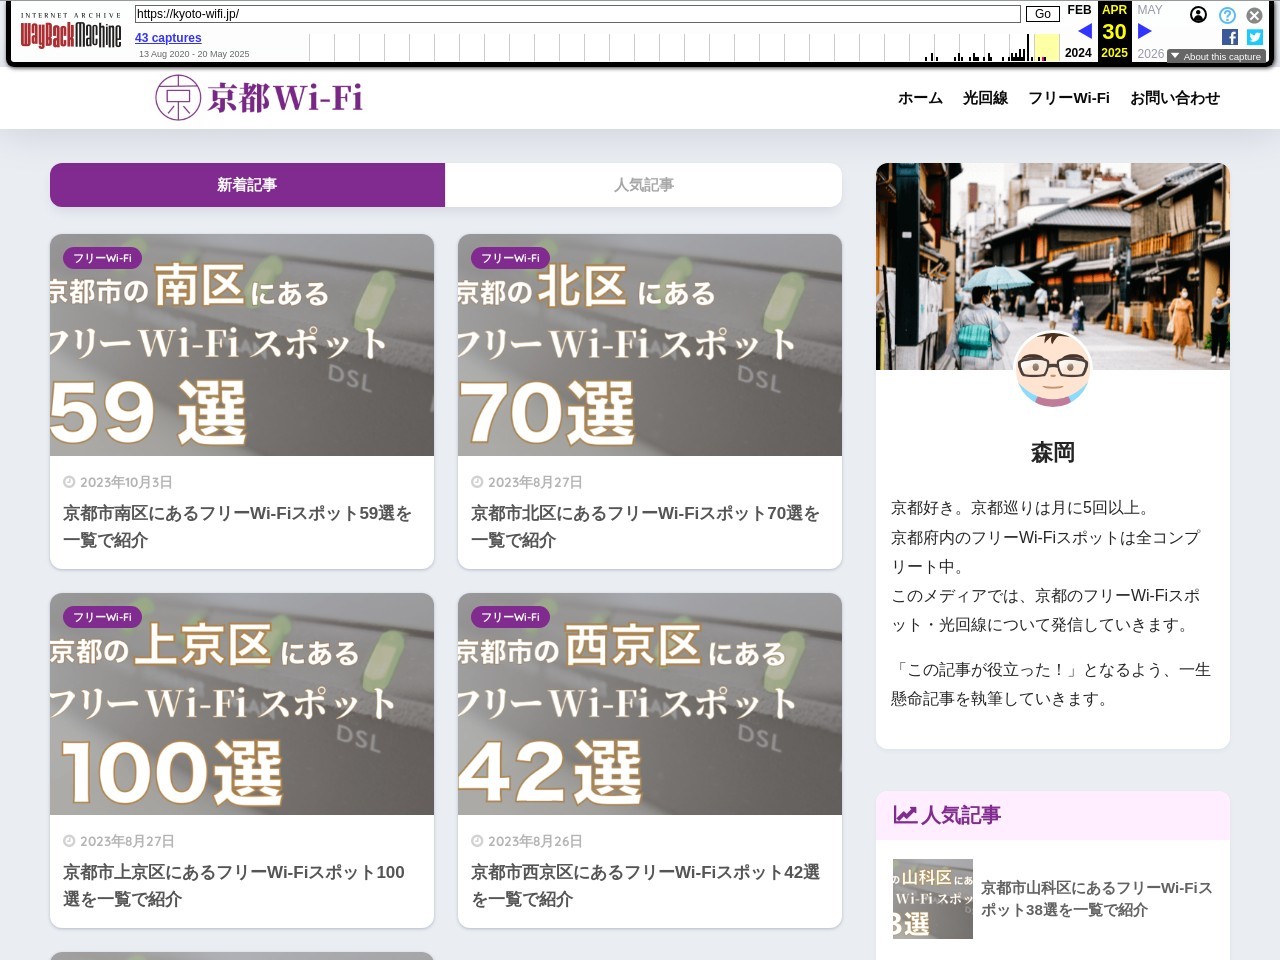The image size is (1280, 960).
Task: Share capture on Facebook icon
Action: click(x=1230, y=37)
